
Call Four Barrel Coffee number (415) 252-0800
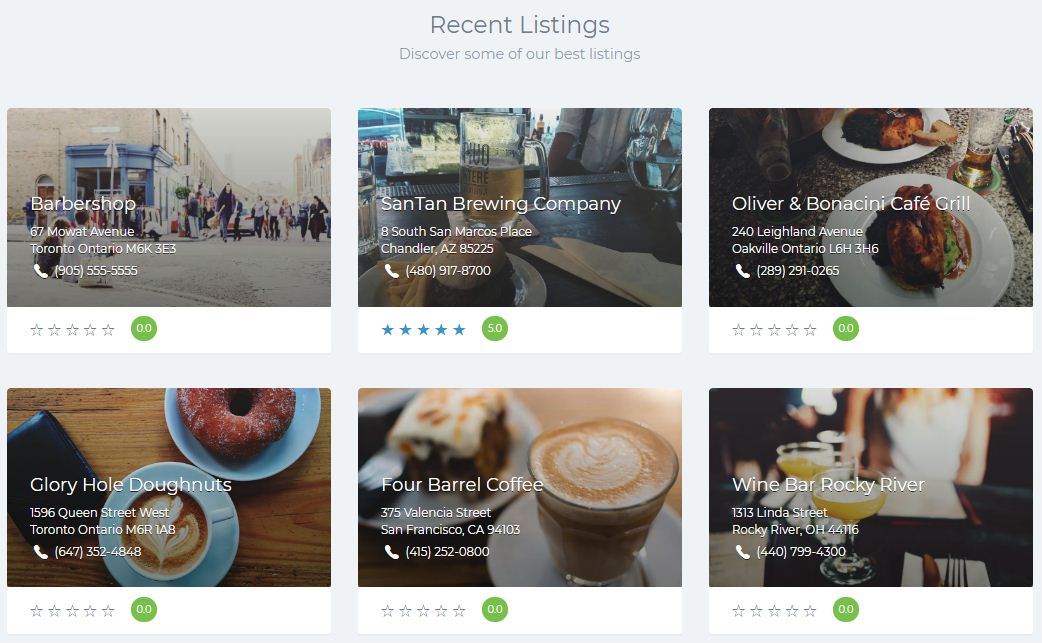[x=447, y=552]
